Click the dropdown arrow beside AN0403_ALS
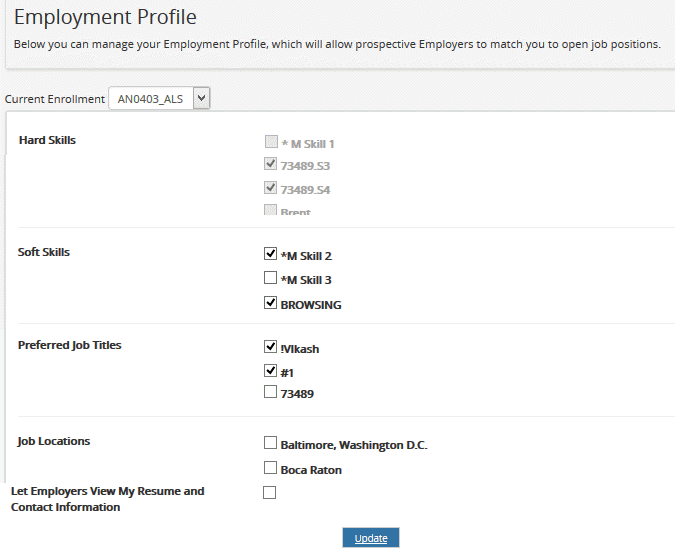The image size is (675, 560). point(201,98)
